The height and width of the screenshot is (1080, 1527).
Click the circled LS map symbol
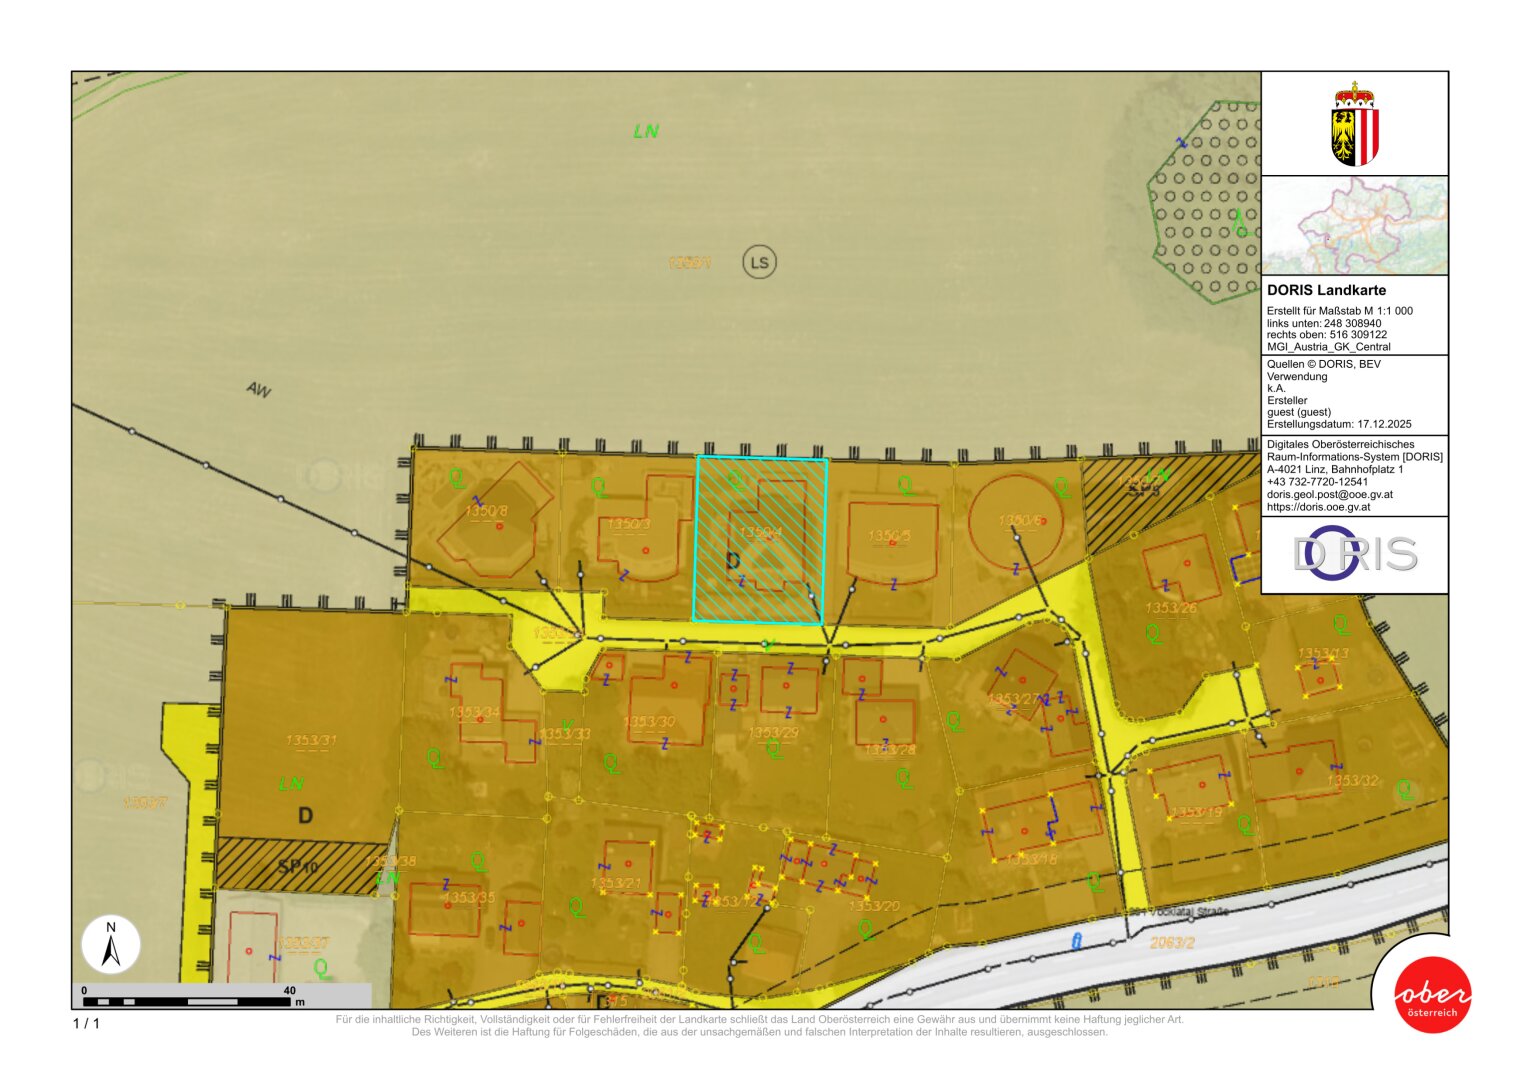click(759, 263)
